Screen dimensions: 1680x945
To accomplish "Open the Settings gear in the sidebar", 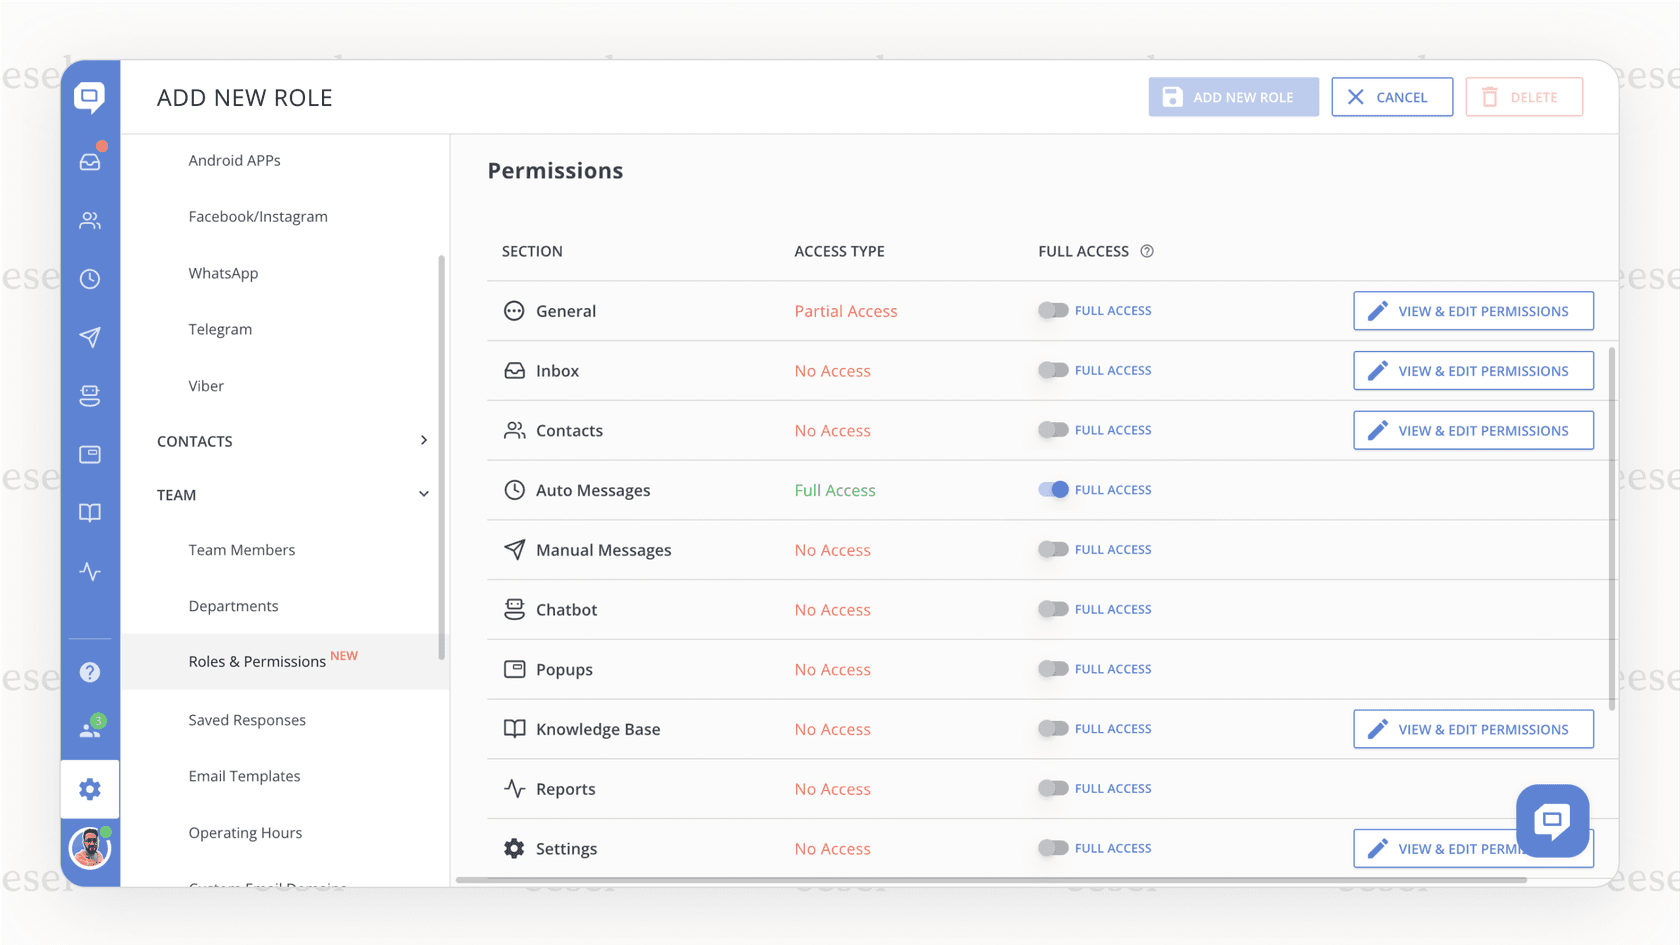I will coord(90,789).
